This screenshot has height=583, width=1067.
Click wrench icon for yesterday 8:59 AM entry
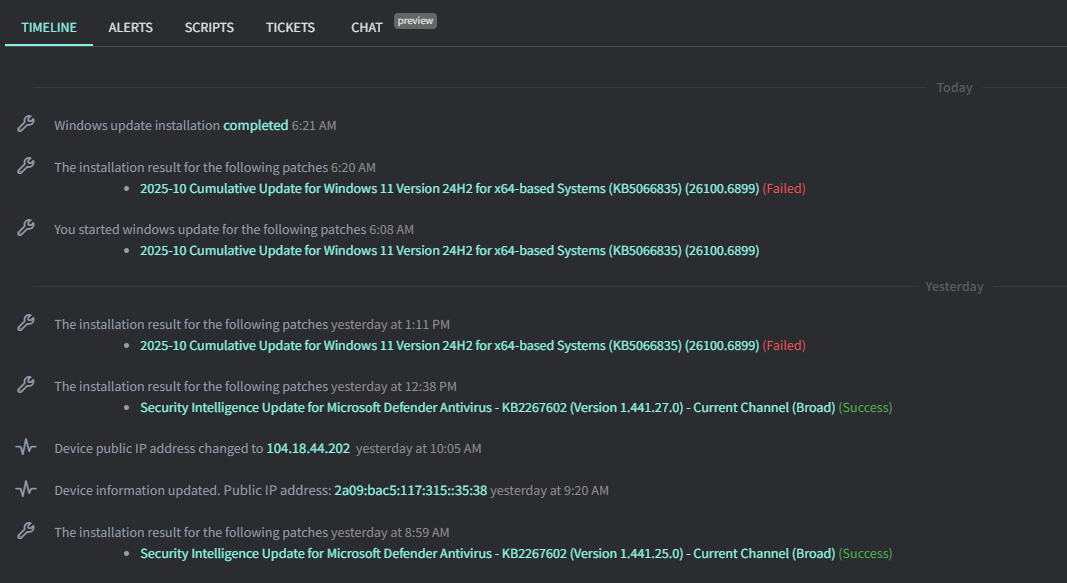click(26, 531)
